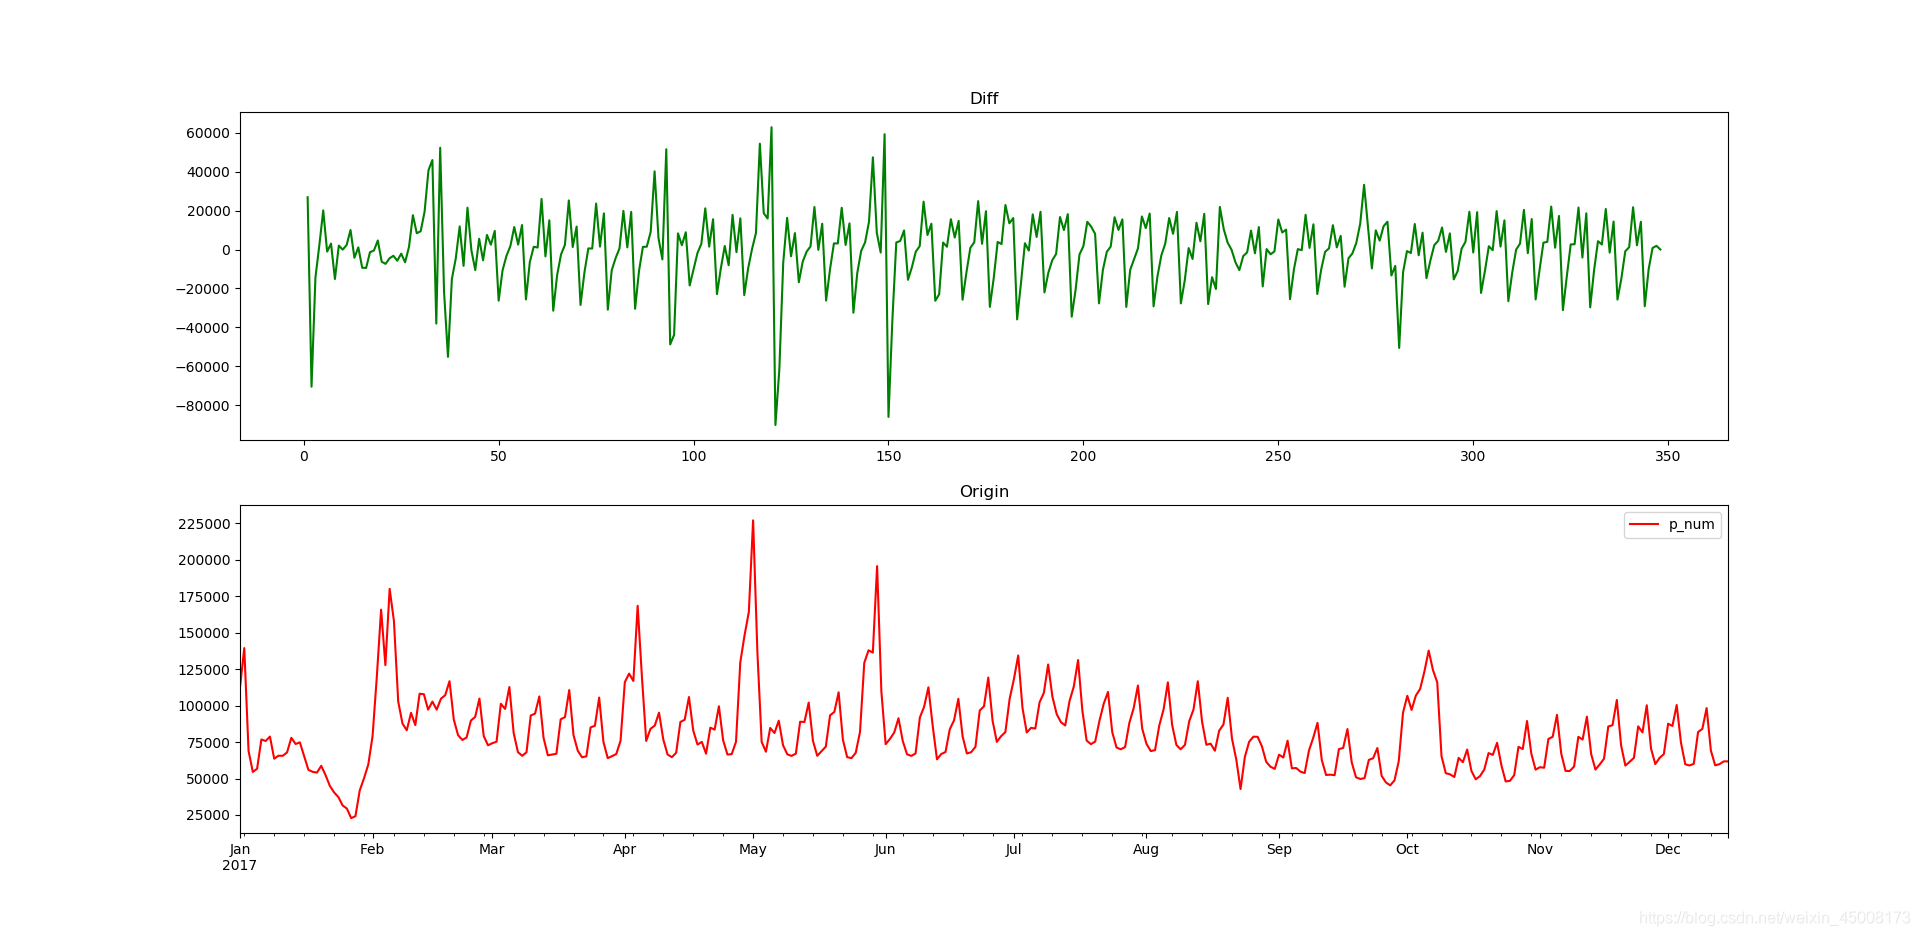The image size is (1920, 936).
Task: Click the Origin chart title
Action: pyautogui.click(x=984, y=491)
